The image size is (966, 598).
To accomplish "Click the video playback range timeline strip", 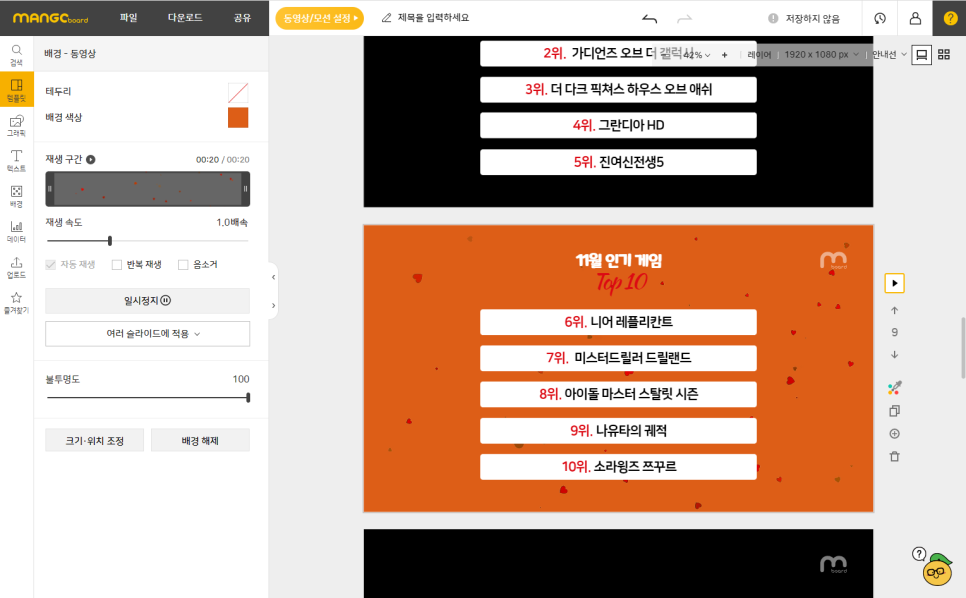I will pyautogui.click(x=147, y=189).
